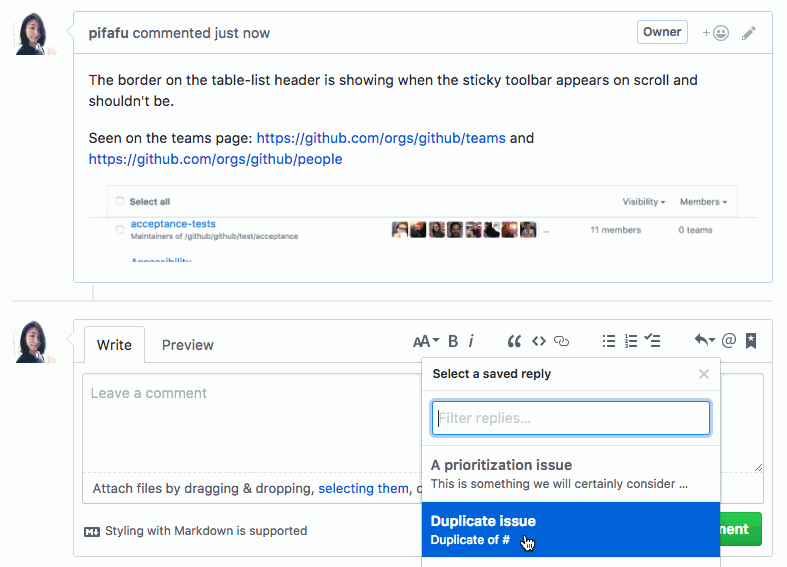This screenshot has width=787, height=567.
Task: Edit the comment using the pencil icon
Action: click(x=749, y=33)
